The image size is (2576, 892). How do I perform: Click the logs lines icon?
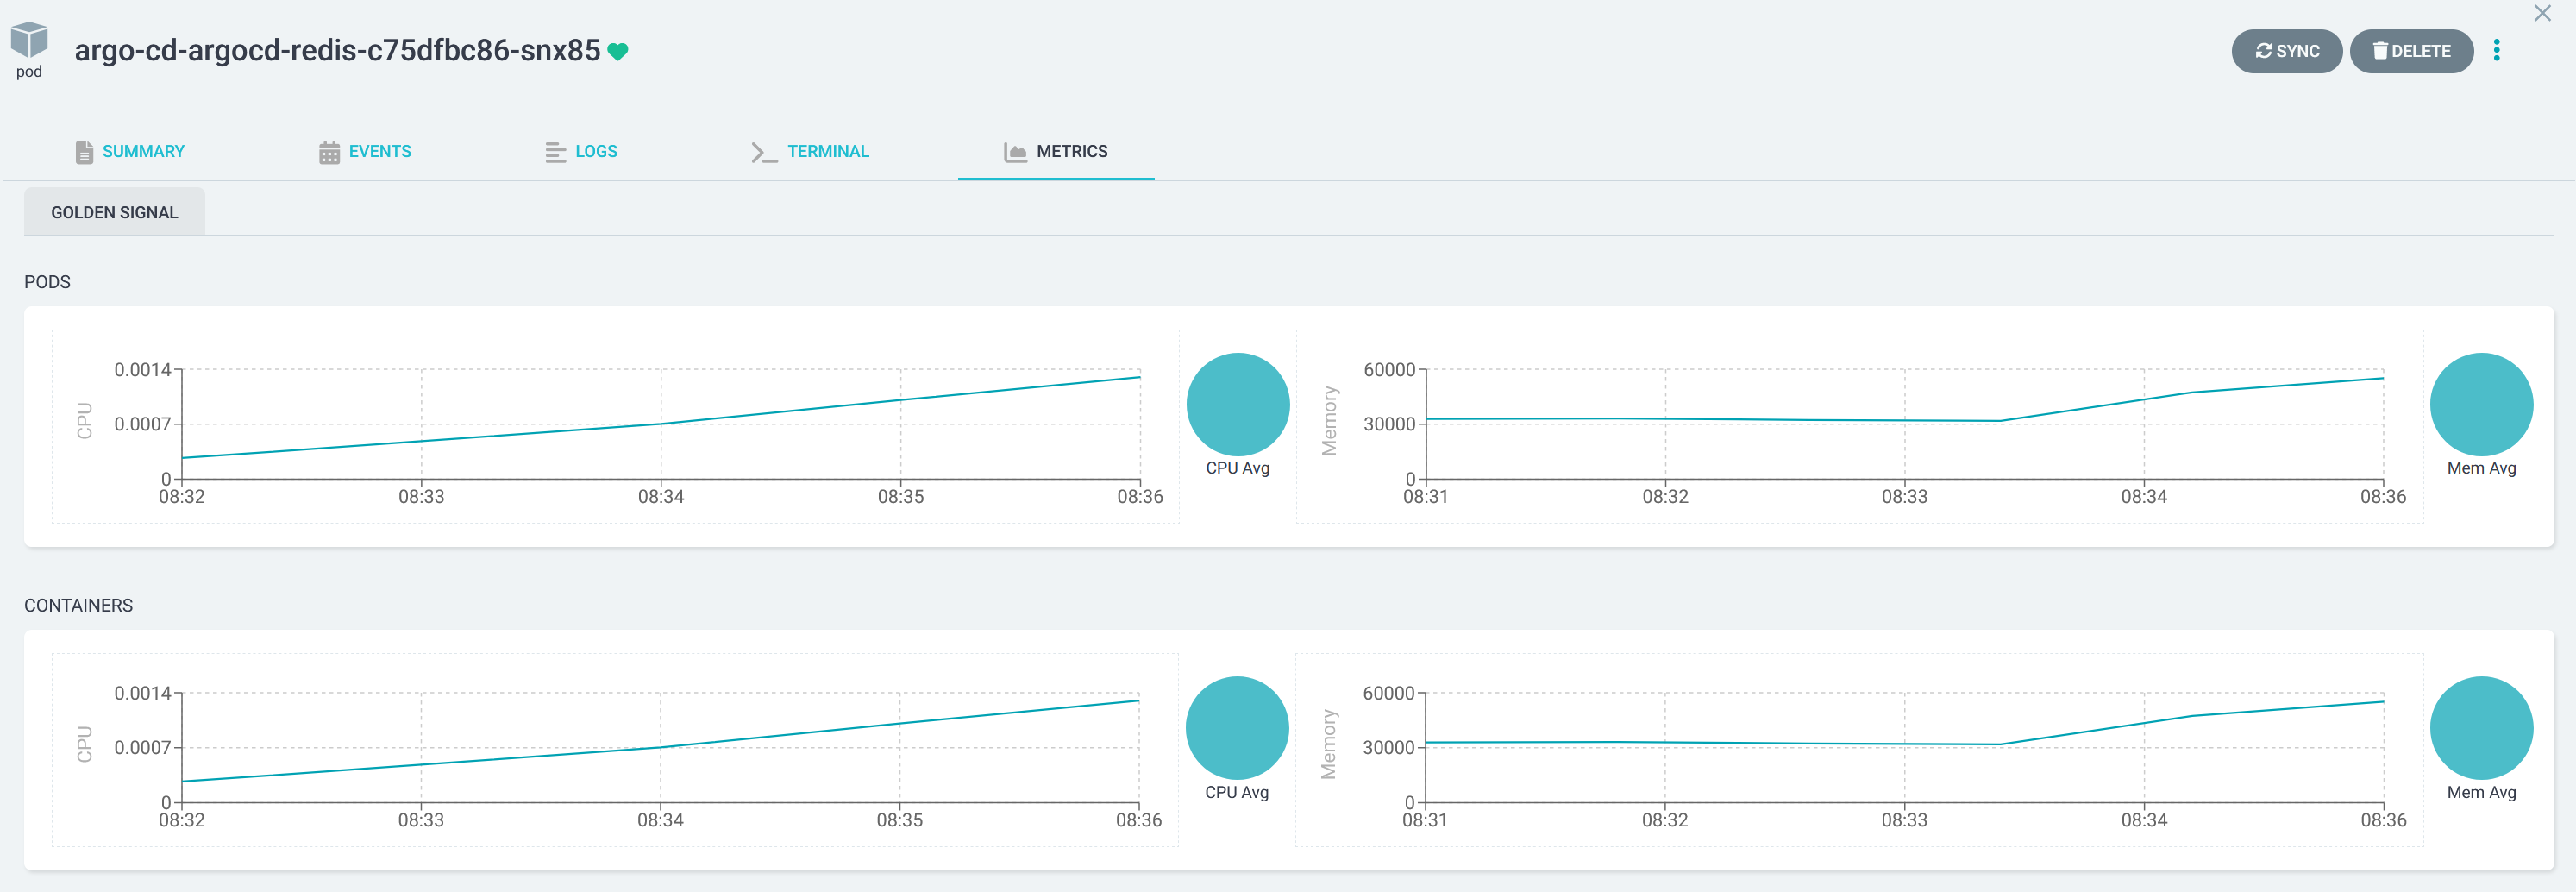(555, 152)
